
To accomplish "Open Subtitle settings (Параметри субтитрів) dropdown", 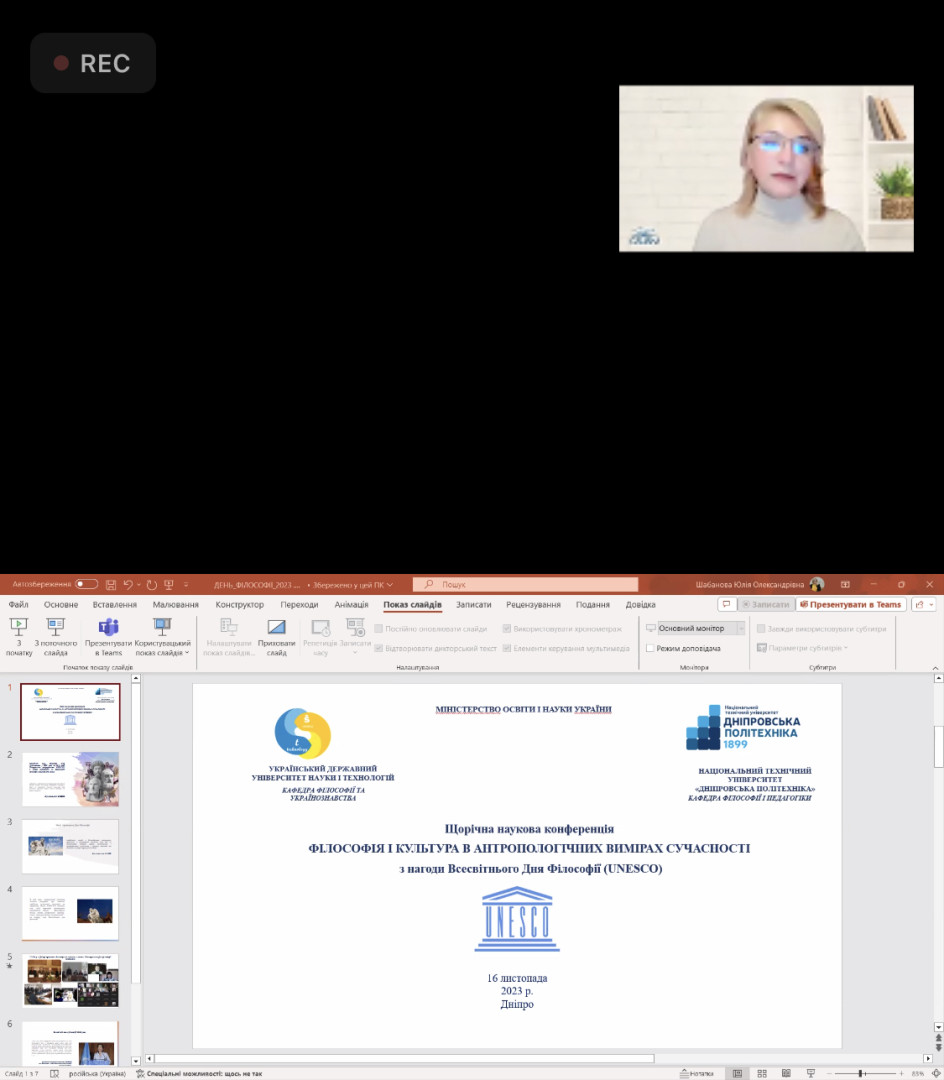I will pyautogui.click(x=803, y=648).
